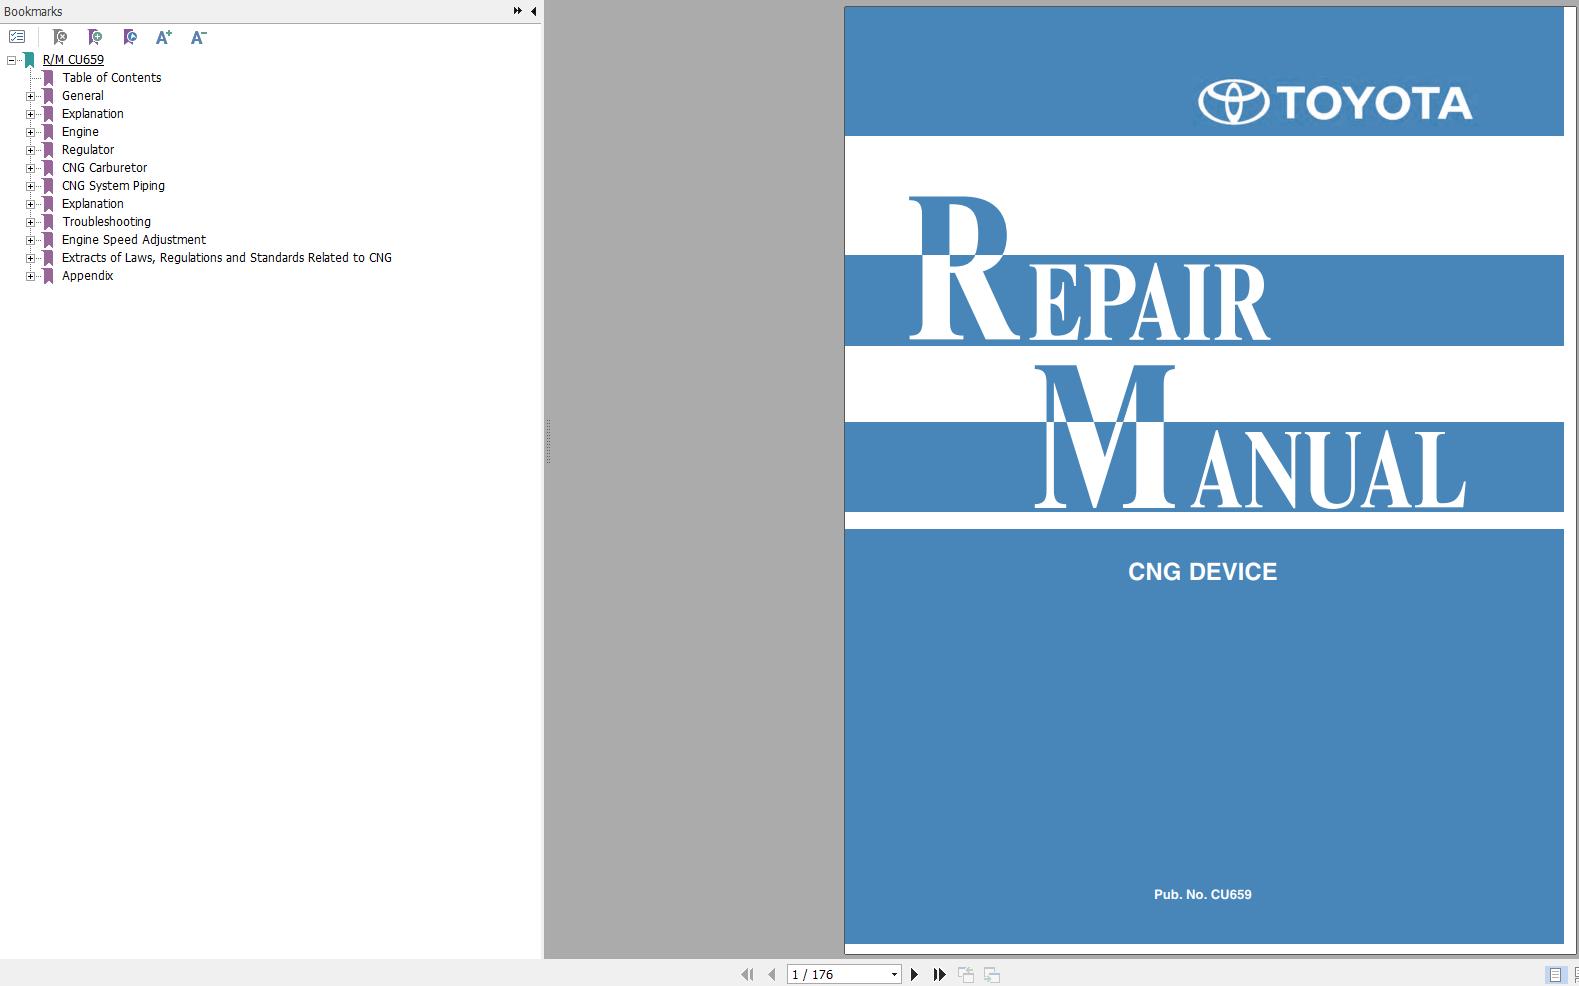1579x986 pixels.
Task: Click the next view navigation icon
Action: click(x=992, y=974)
